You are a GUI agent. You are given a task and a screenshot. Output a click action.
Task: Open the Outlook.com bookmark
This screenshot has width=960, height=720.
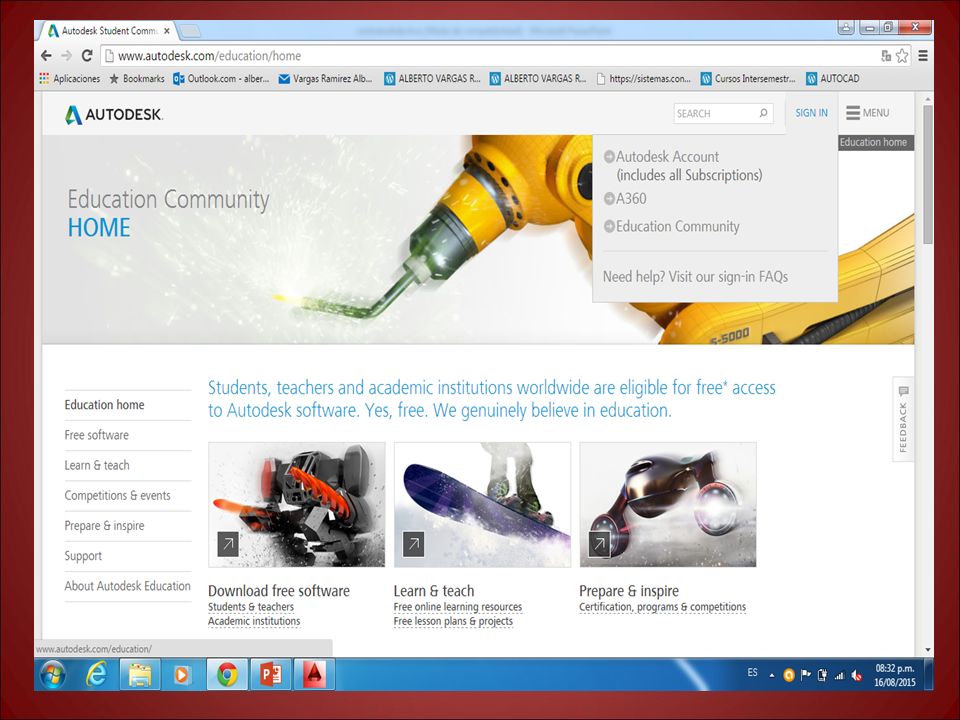(221, 78)
